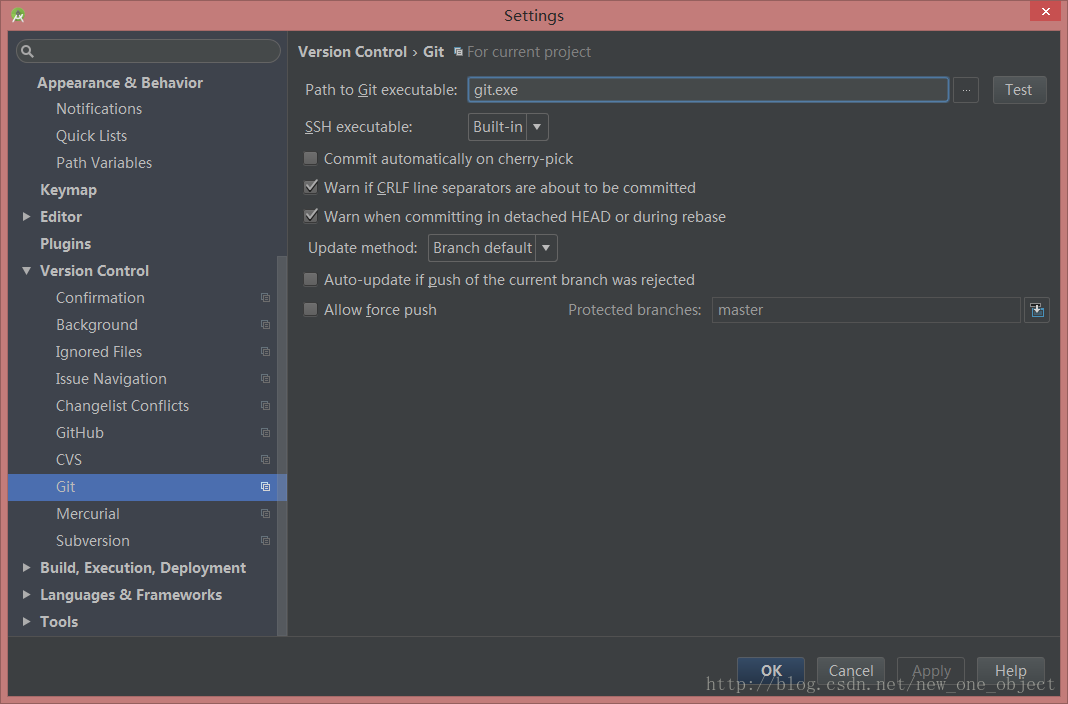Open the SSH executable Built-in dropdown
Screen dimensions: 1068x704
tap(508, 127)
